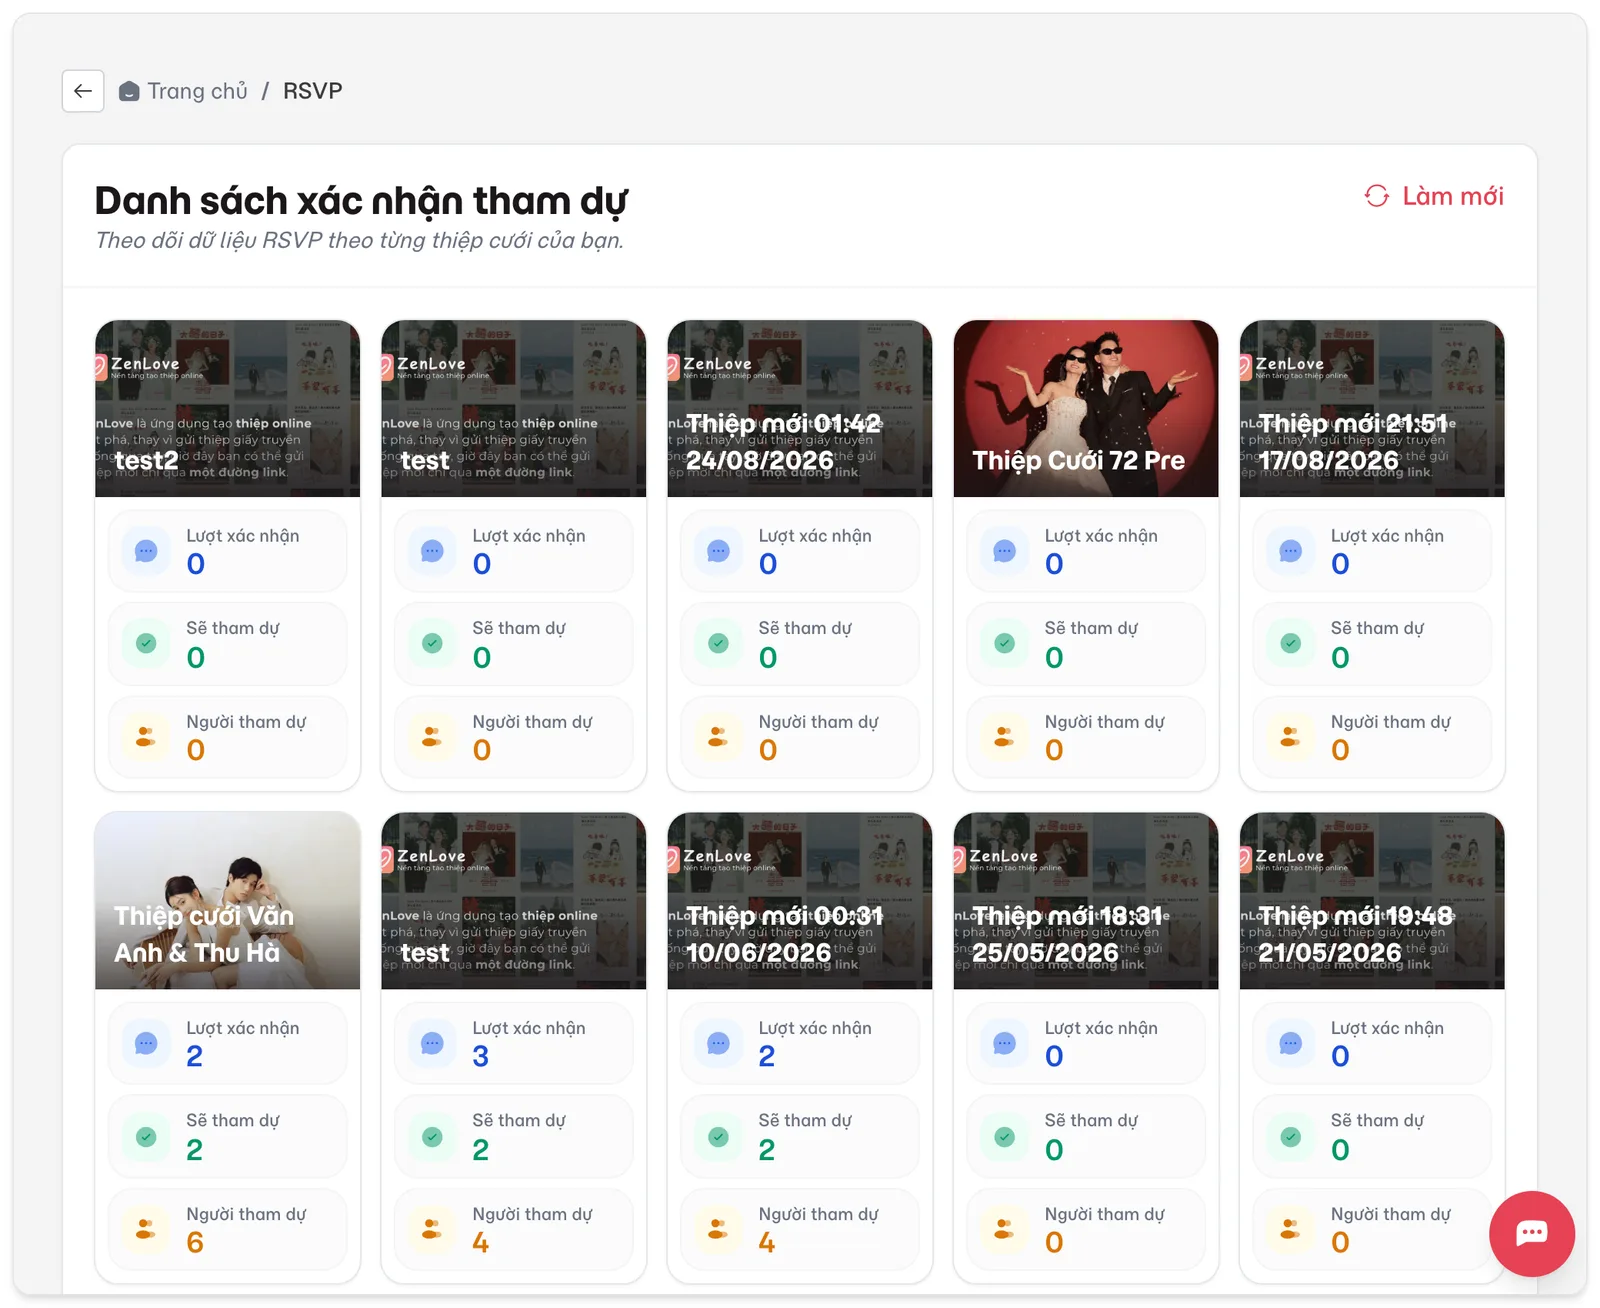Click blue chat icon in test2 card
1600x1308 pixels.
(x=146, y=551)
